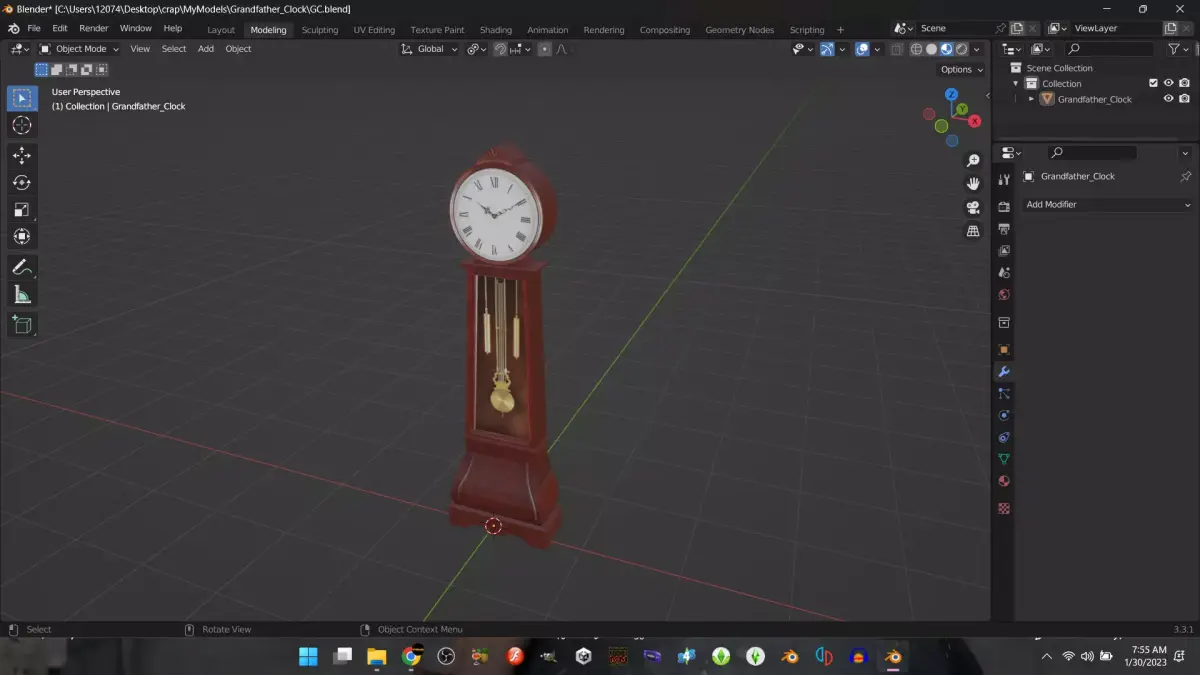The image size is (1200, 675).
Task: Open the Texture properties checker tab
Action: [1004, 508]
